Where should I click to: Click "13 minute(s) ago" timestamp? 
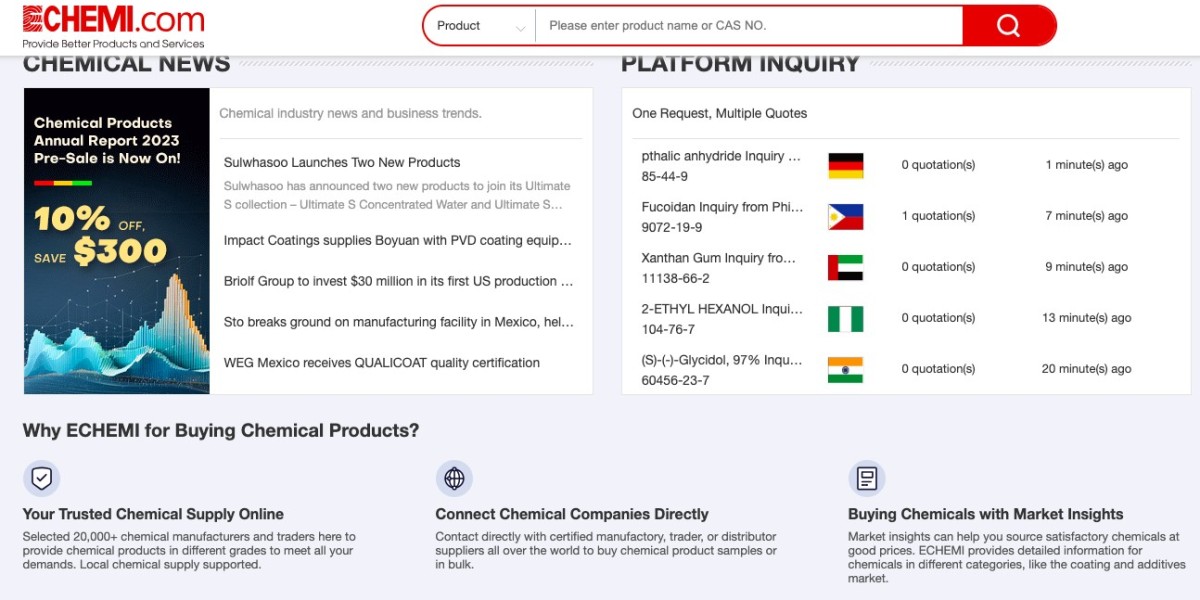click(1086, 318)
